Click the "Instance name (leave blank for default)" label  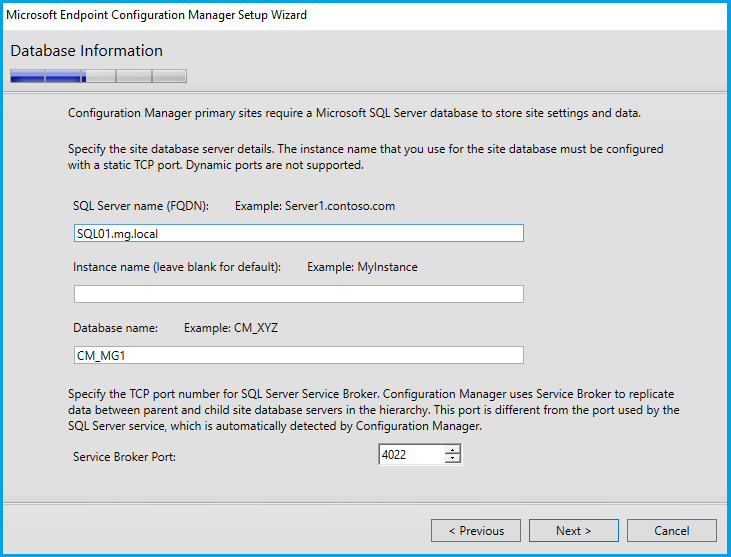[177, 267]
